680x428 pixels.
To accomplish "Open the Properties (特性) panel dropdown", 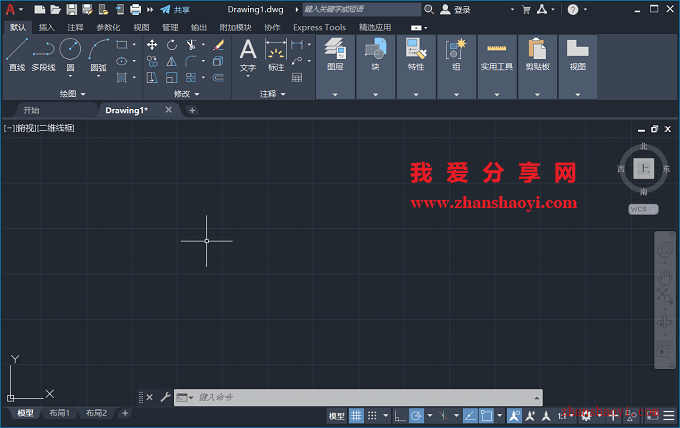I will coord(416,94).
